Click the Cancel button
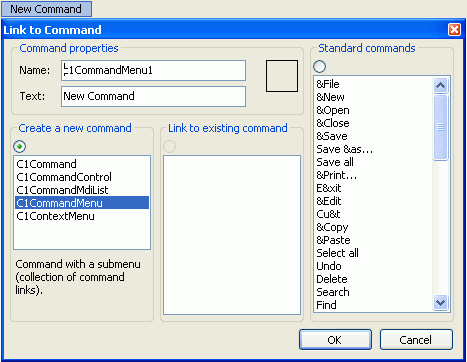This screenshot has width=467, height=362. (x=416, y=340)
